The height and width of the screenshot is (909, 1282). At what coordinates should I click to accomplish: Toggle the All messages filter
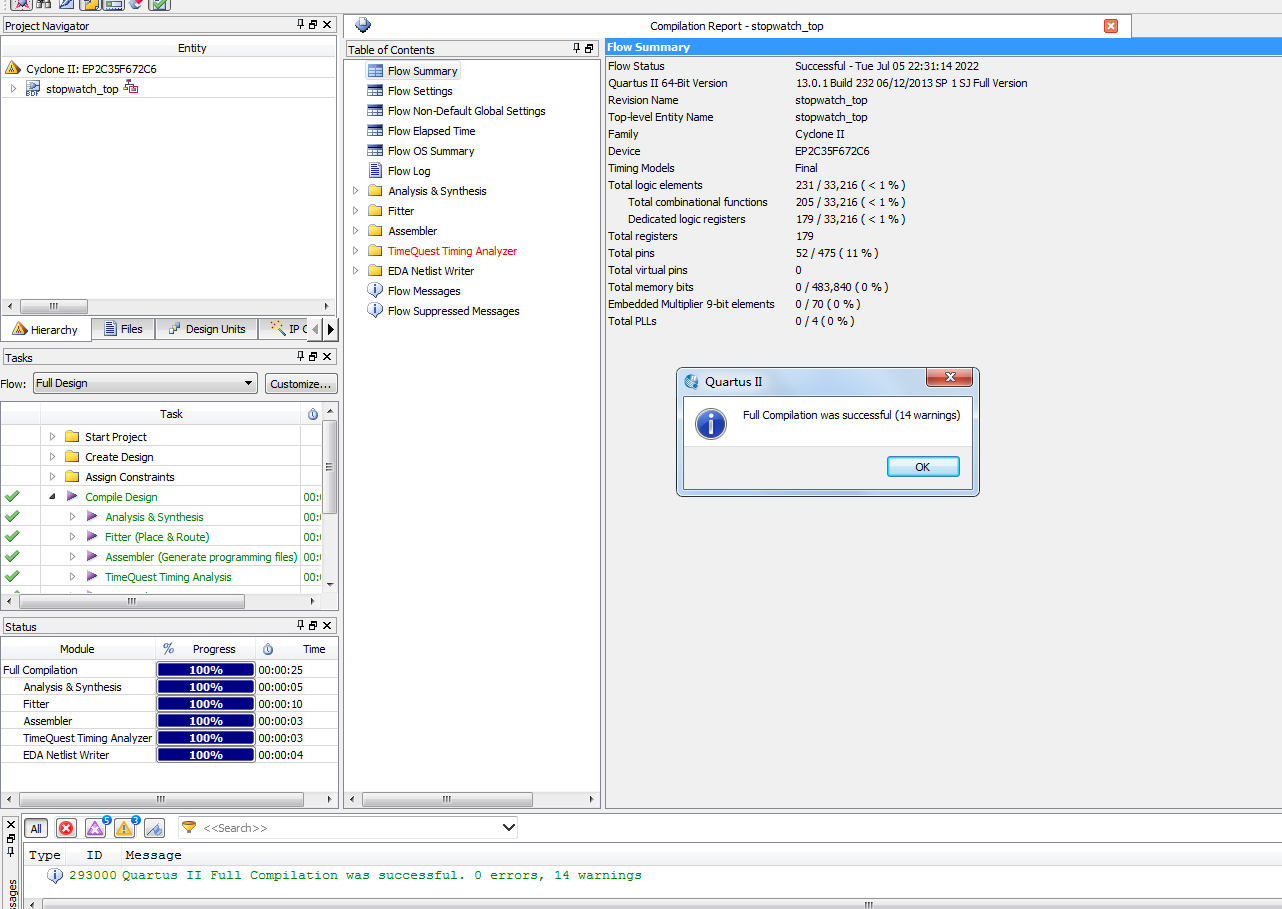pyautogui.click(x=36, y=828)
